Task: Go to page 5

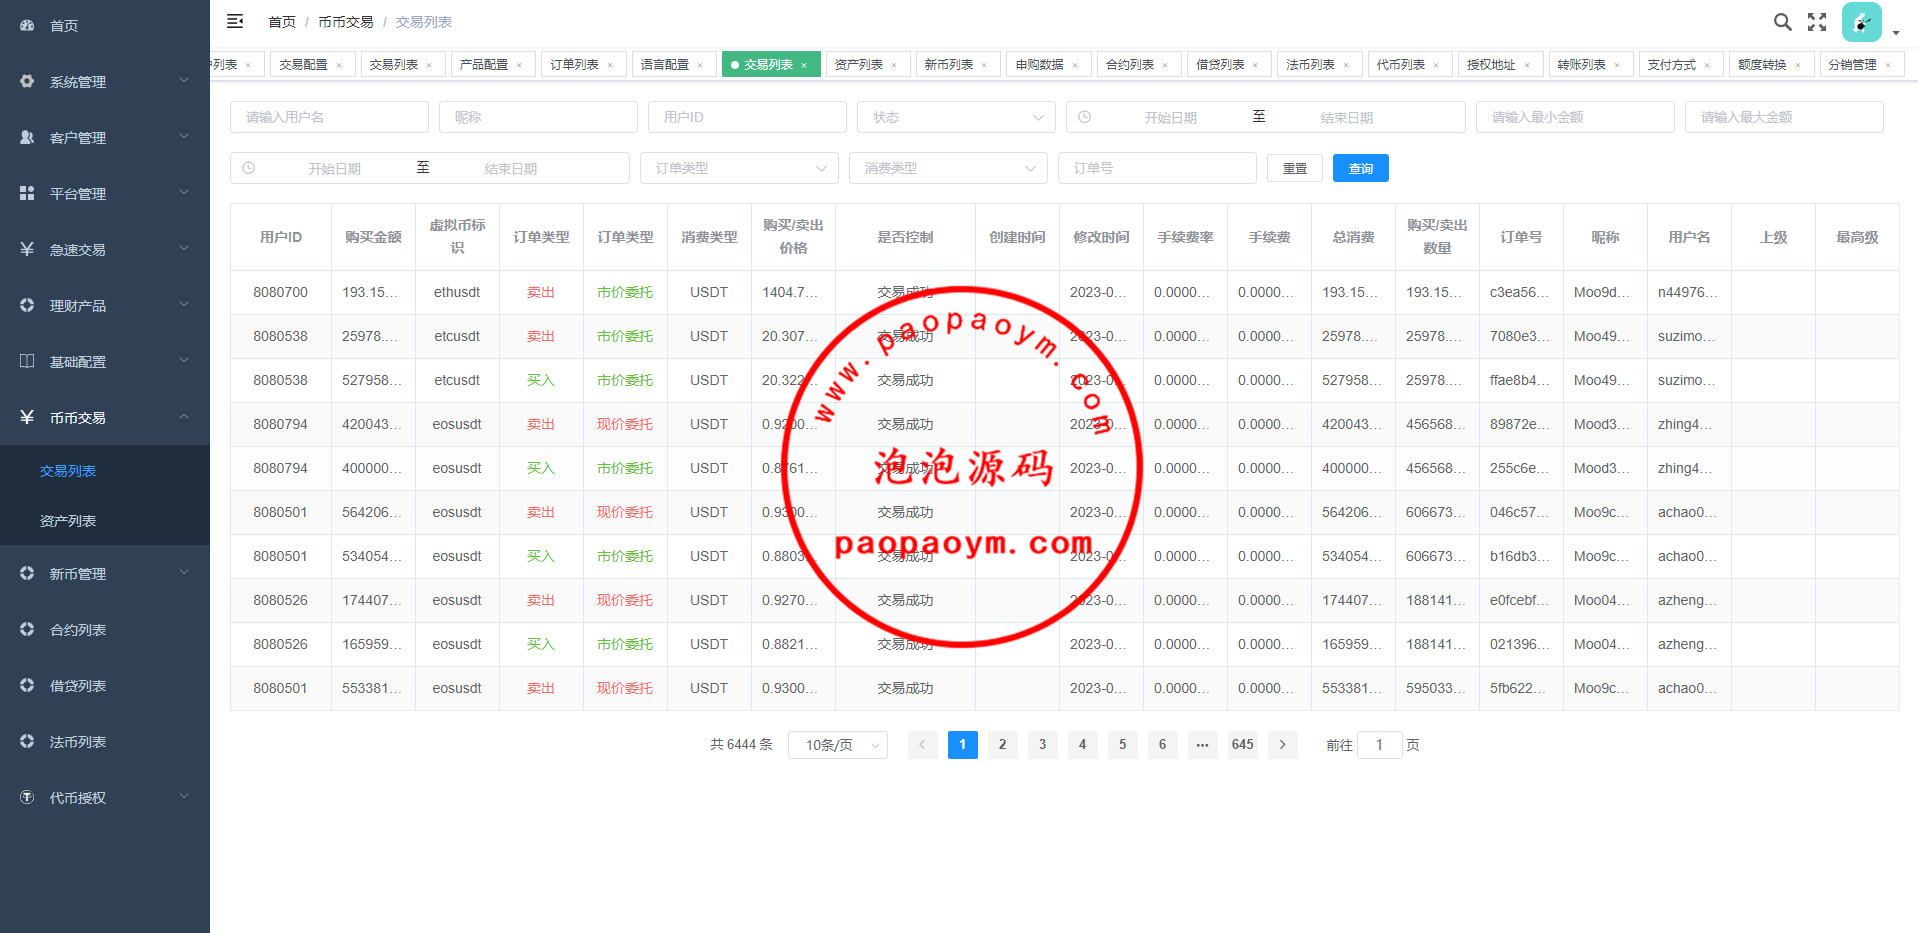Action: point(1122,744)
